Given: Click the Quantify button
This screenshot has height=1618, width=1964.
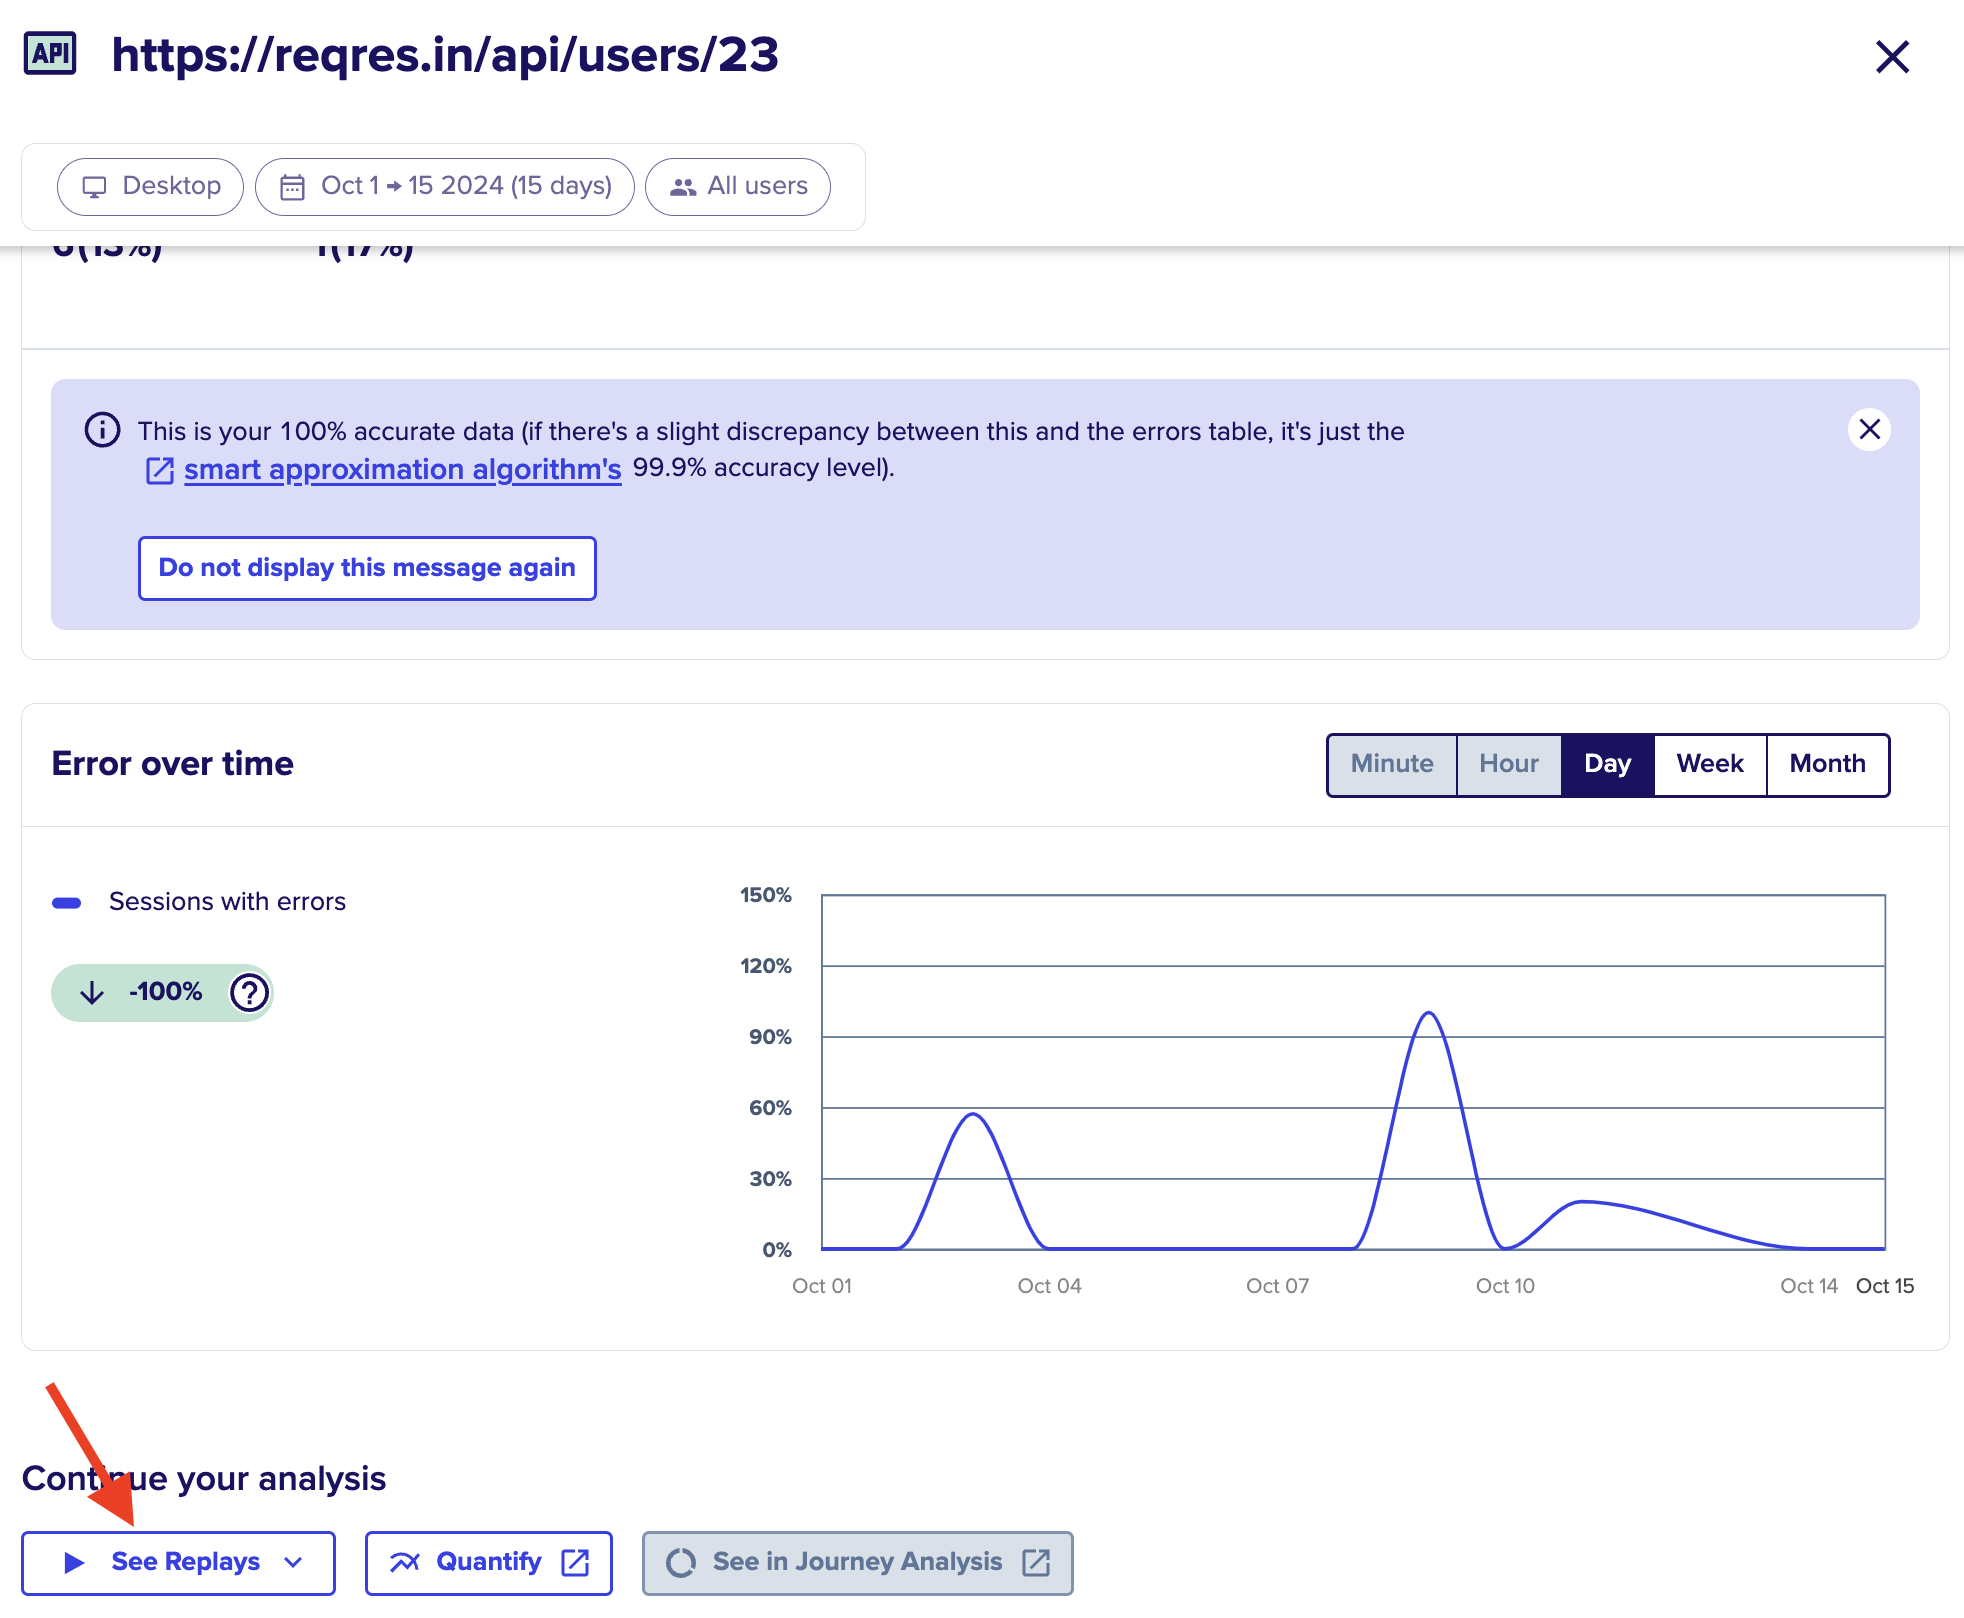Looking at the screenshot, I should pos(489,1563).
